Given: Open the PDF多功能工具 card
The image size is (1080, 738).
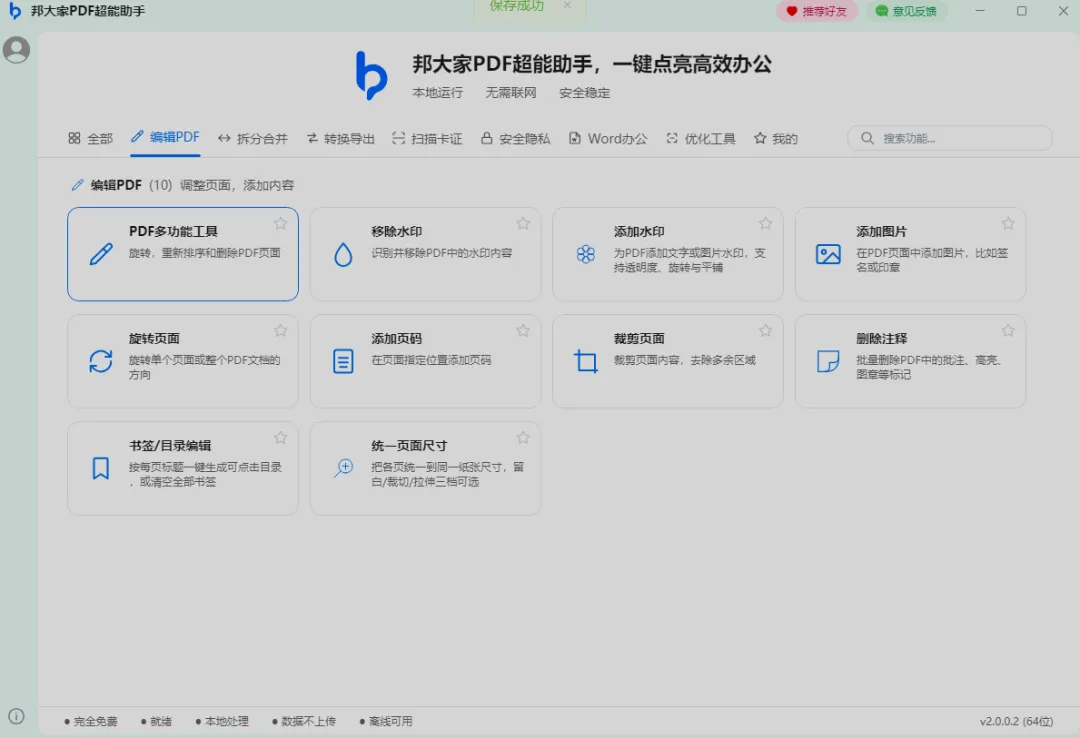Looking at the screenshot, I should [183, 254].
